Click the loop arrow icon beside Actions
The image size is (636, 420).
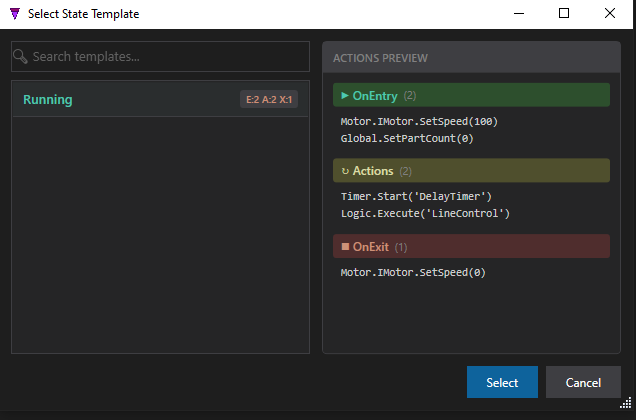(x=345, y=171)
